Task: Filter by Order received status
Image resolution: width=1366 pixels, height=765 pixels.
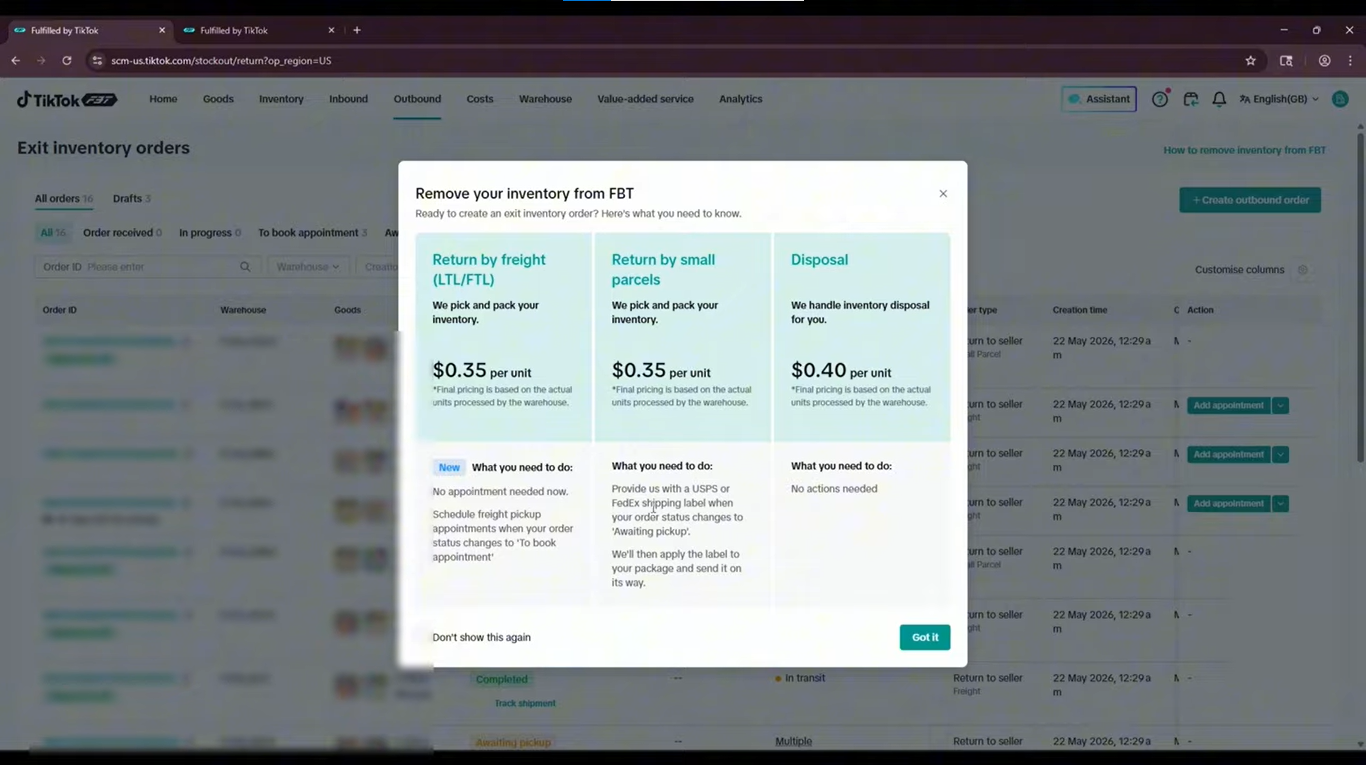Action: 122,233
